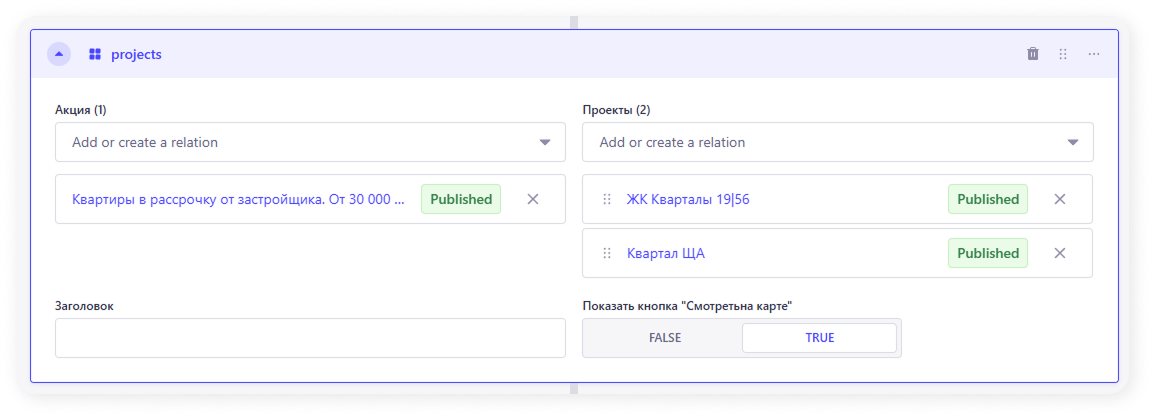Set the map button toggle to FALSE
The width and height of the screenshot is (1153, 418).
click(664, 338)
